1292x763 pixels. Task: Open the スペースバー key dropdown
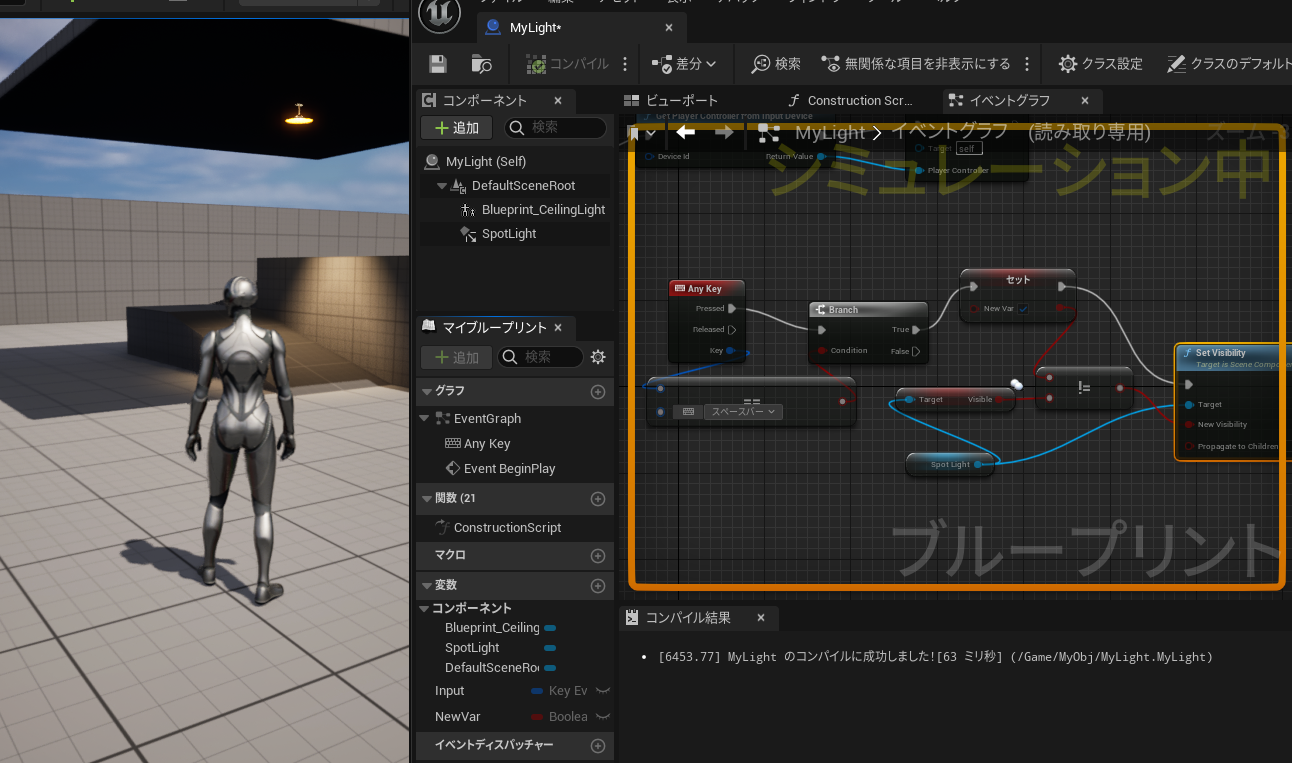click(x=743, y=411)
